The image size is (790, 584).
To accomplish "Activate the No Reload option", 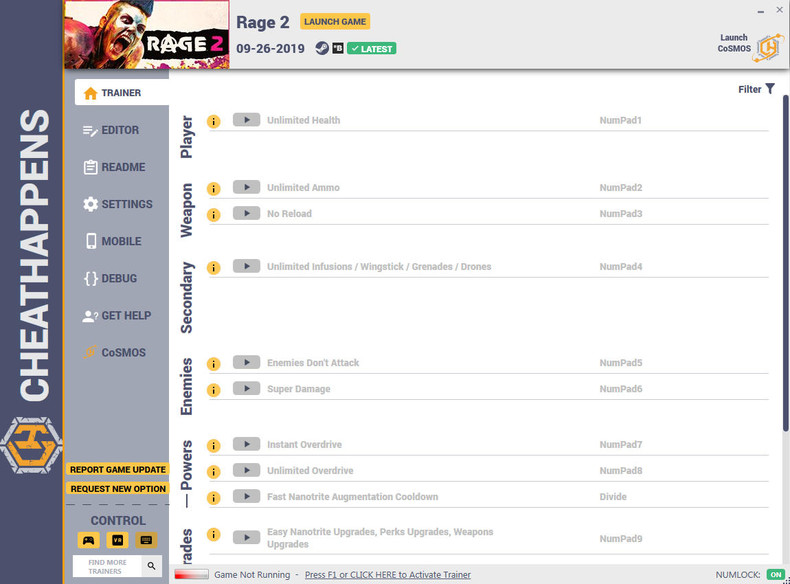I will (x=246, y=214).
